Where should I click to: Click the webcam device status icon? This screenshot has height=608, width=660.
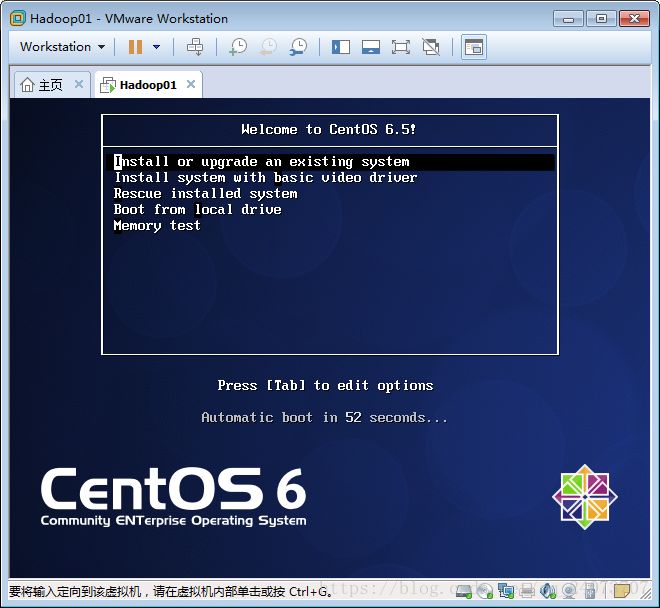[569, 591]
